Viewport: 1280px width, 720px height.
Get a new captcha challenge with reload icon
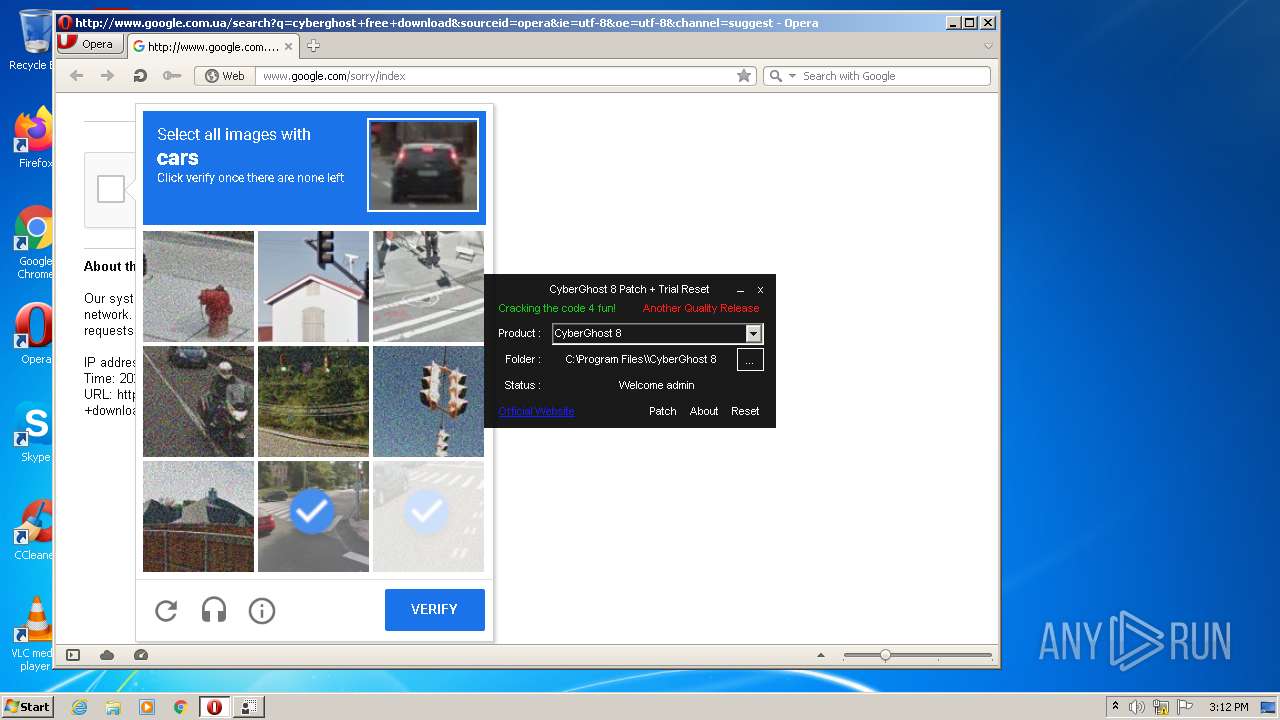tap(166, 610)
